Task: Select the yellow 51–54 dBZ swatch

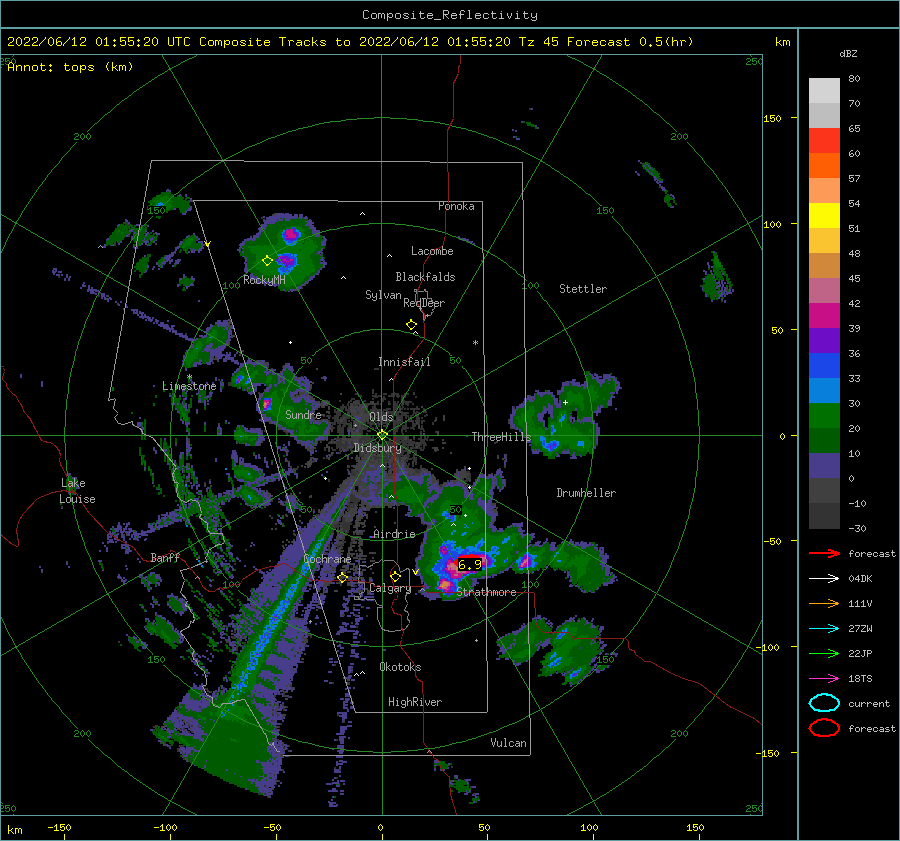Action: point(824,216)
